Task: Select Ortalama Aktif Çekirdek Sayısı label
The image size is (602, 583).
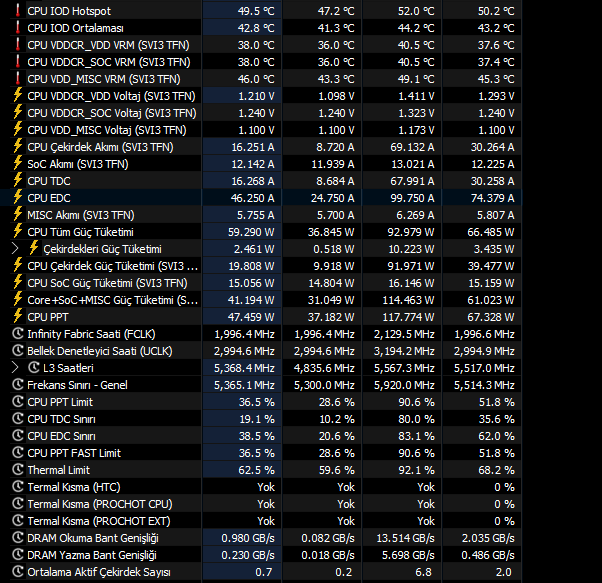Action: (x=99, y=572)
